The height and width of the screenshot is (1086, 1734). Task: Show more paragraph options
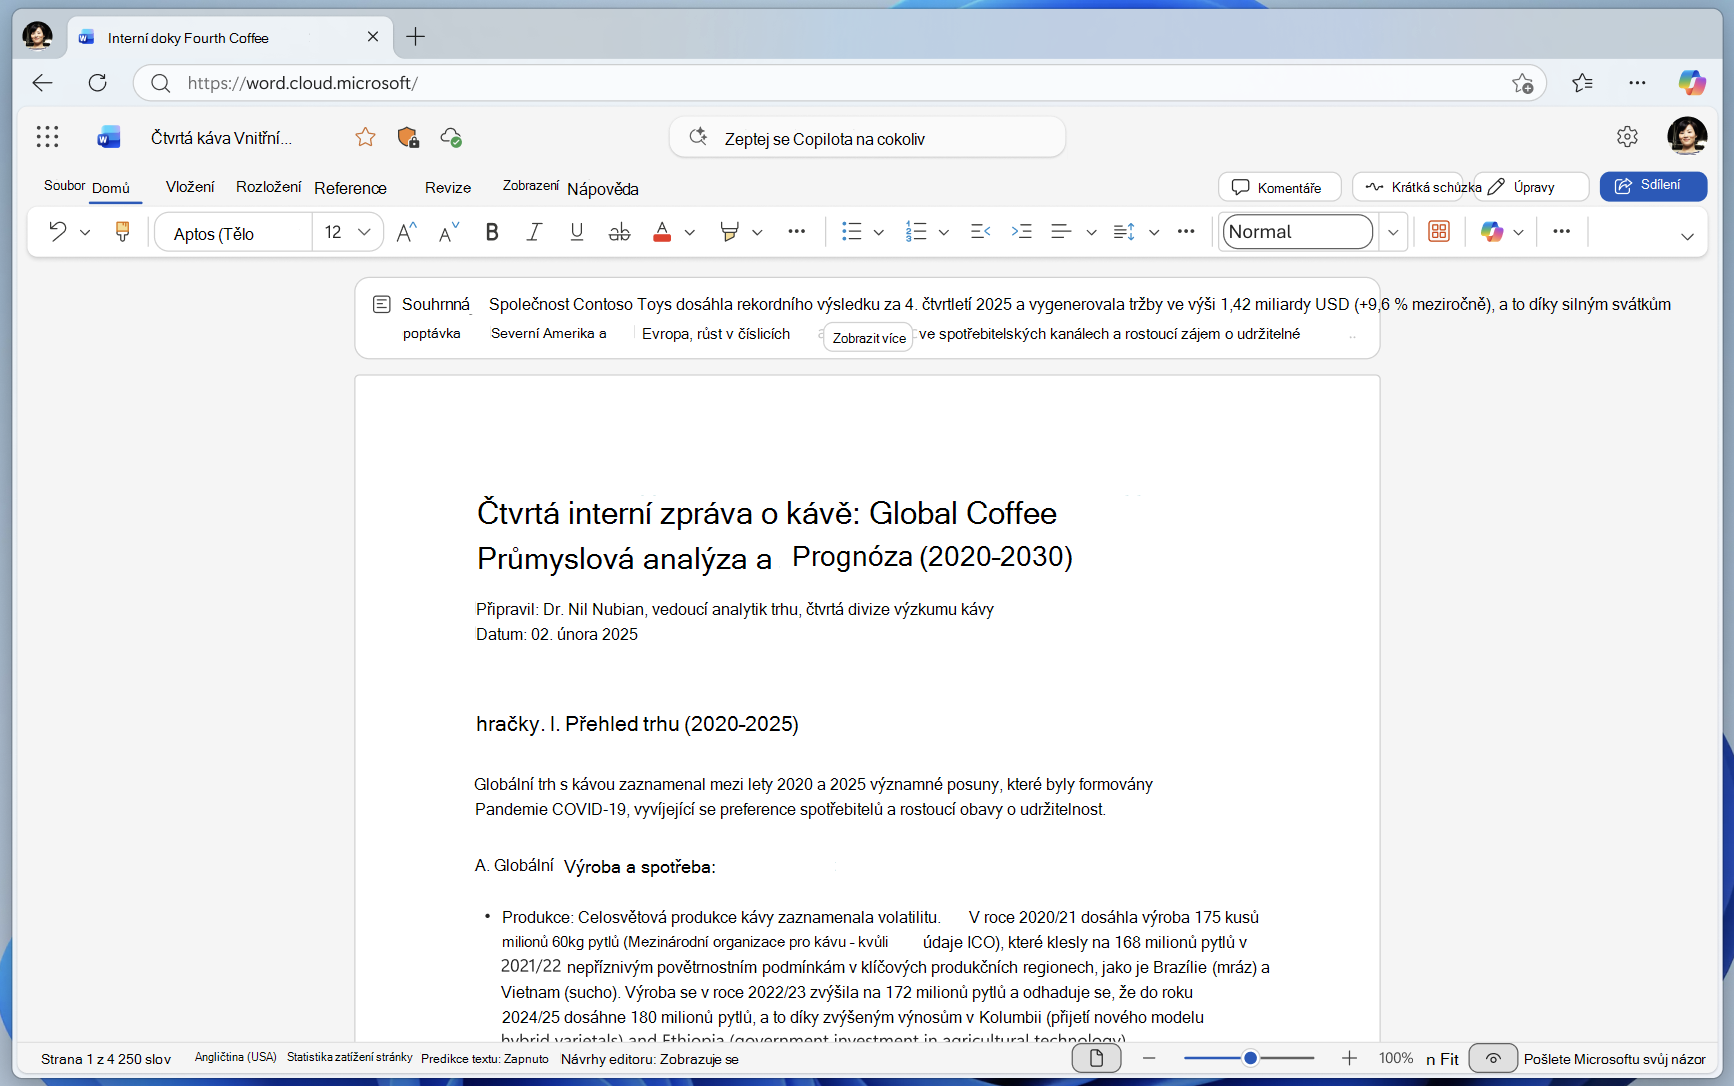(1186, 232)
